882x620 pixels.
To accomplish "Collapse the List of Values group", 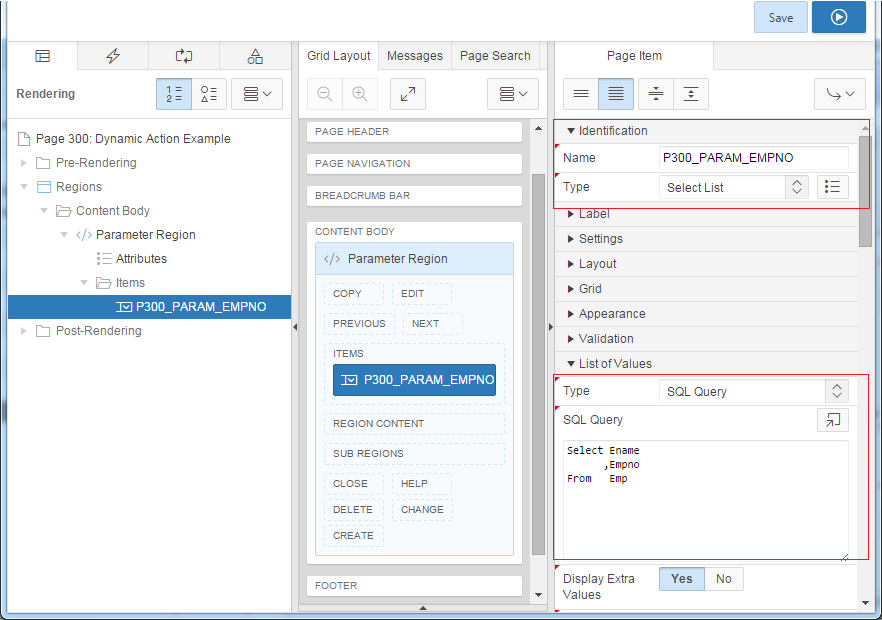I will pos(570,364).
